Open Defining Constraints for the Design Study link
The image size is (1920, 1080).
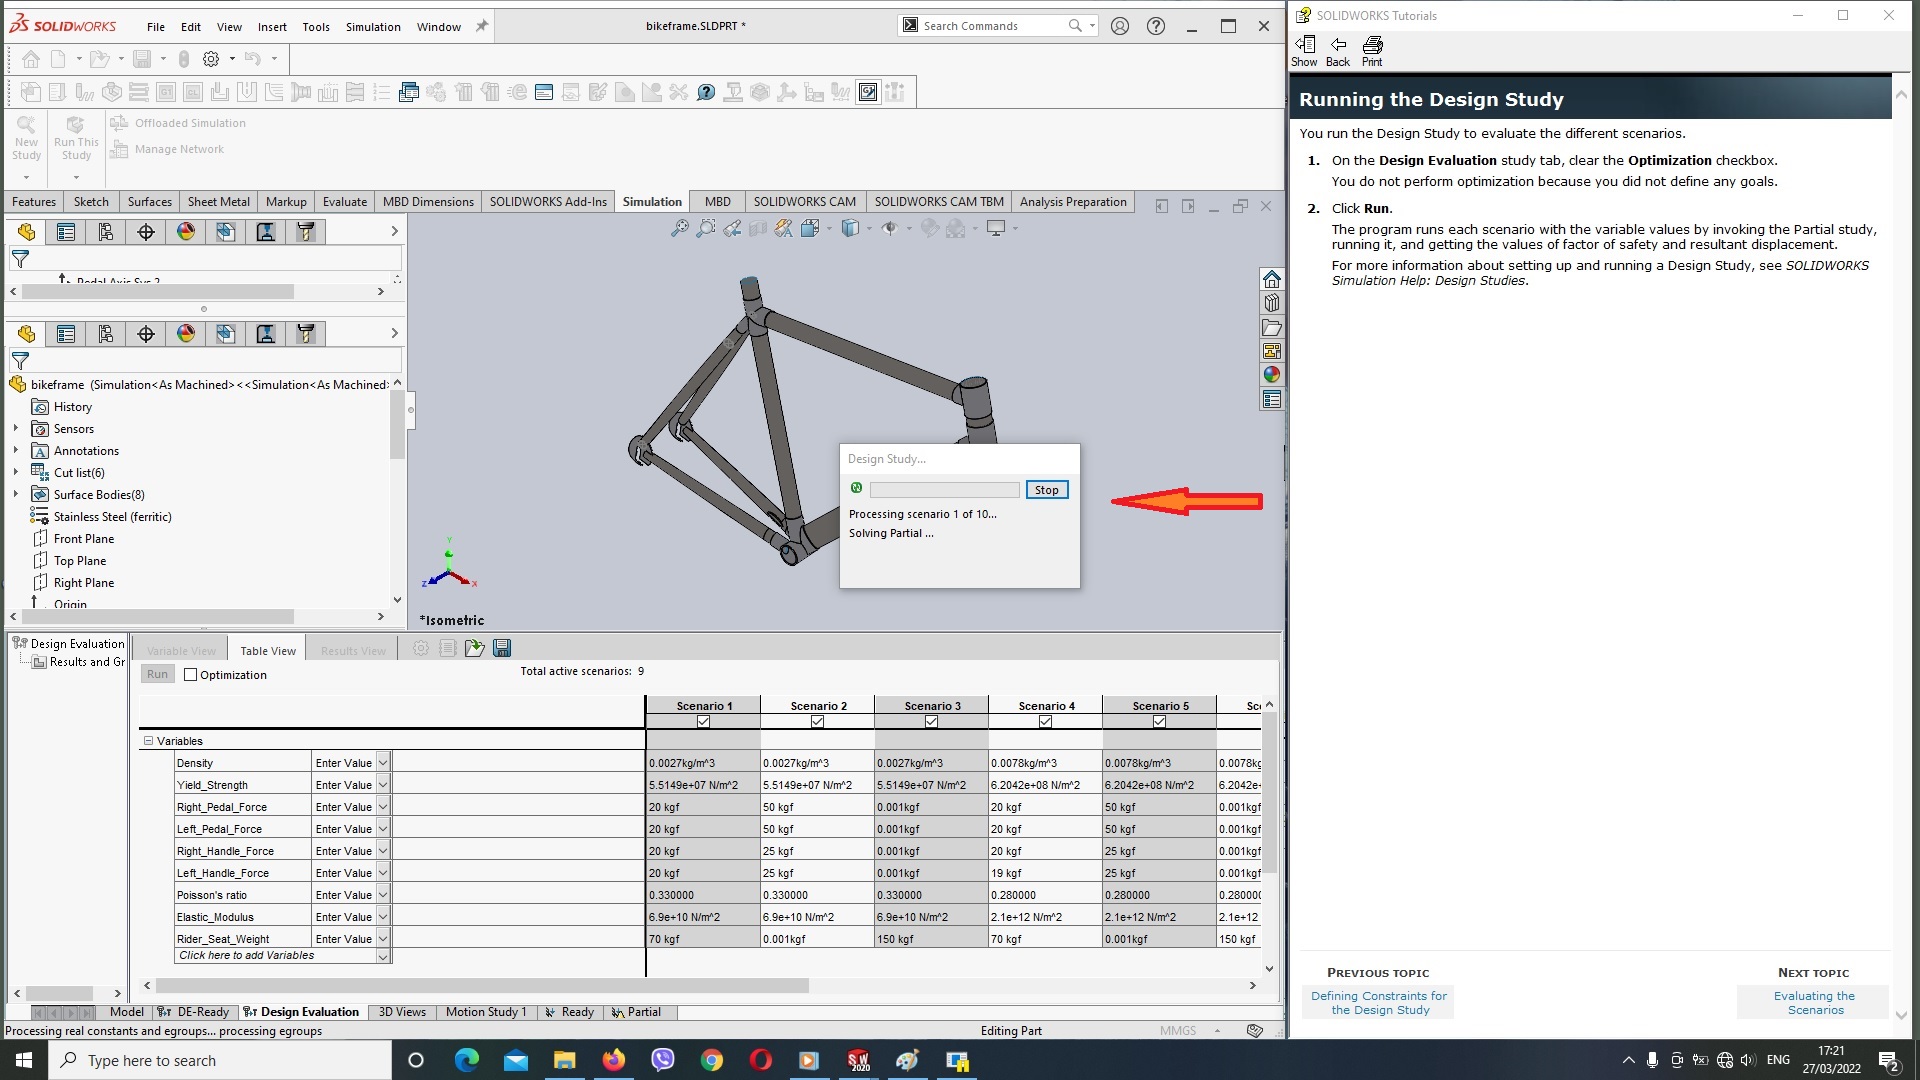(1379, 1003)
